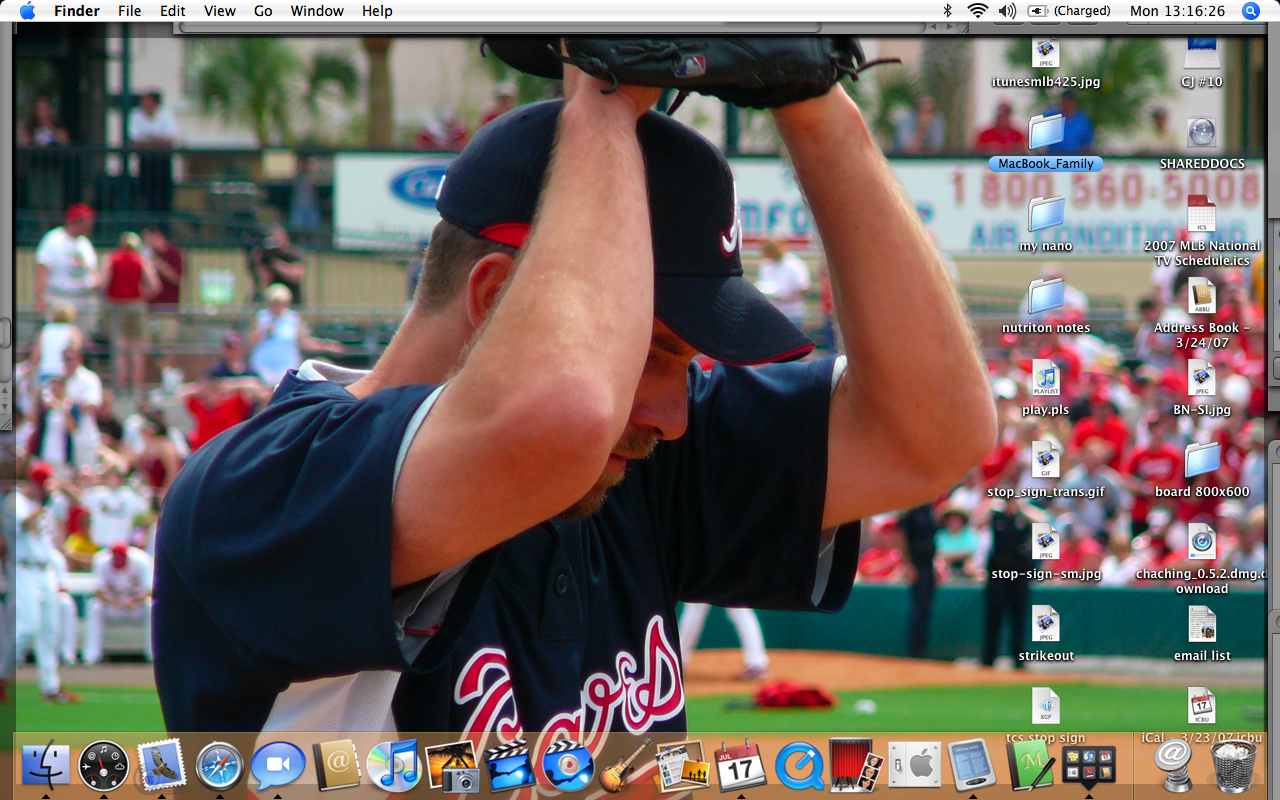
Task: Open Spotlight search icon
Action: pos(1251,11)
